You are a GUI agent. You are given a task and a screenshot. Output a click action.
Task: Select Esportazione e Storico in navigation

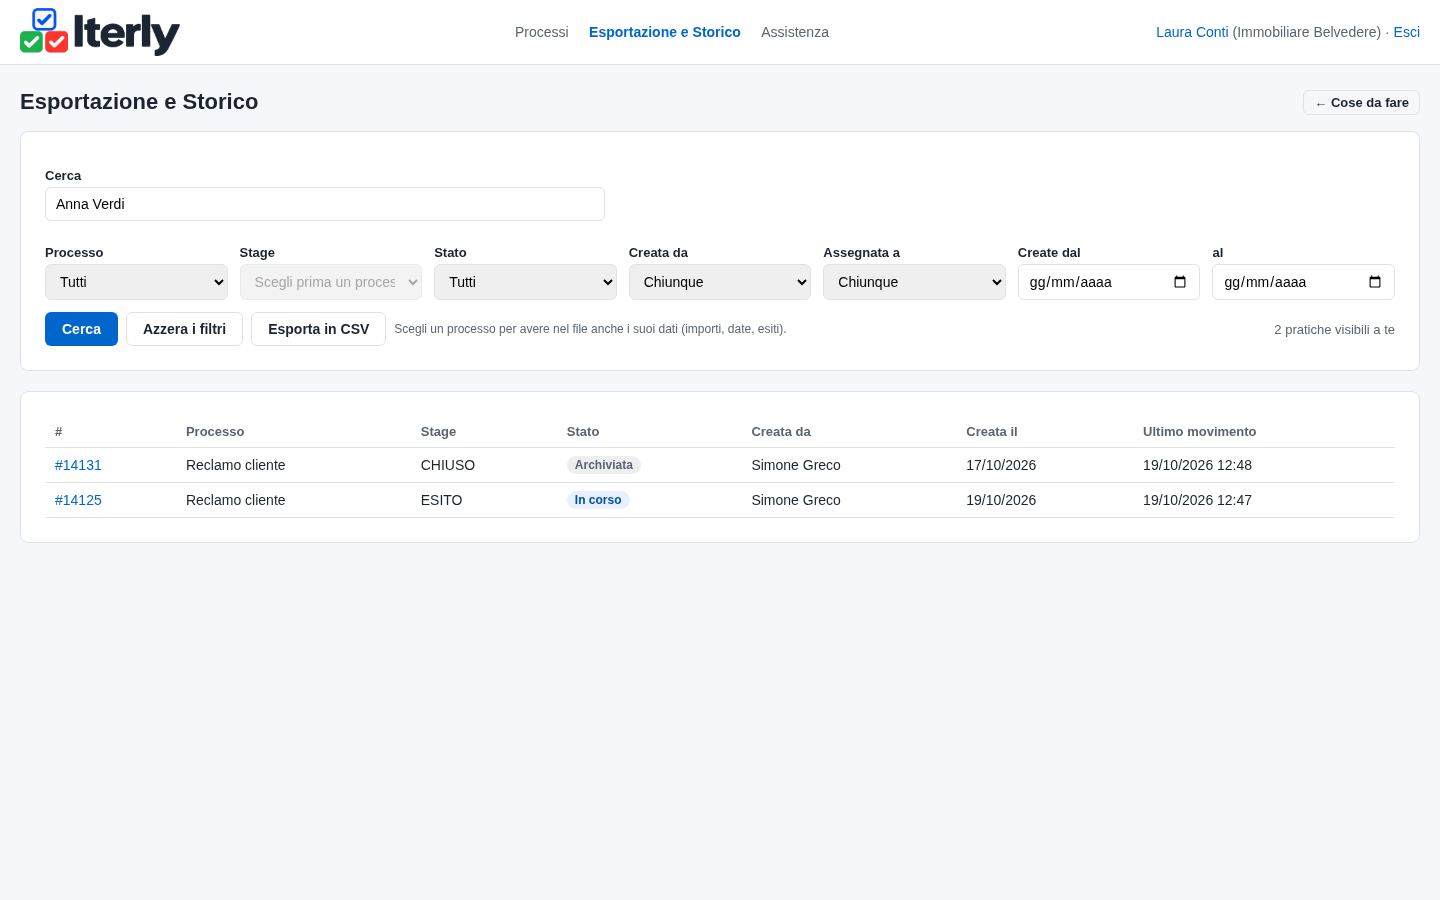pyautogui.click(x=665, y=32)
